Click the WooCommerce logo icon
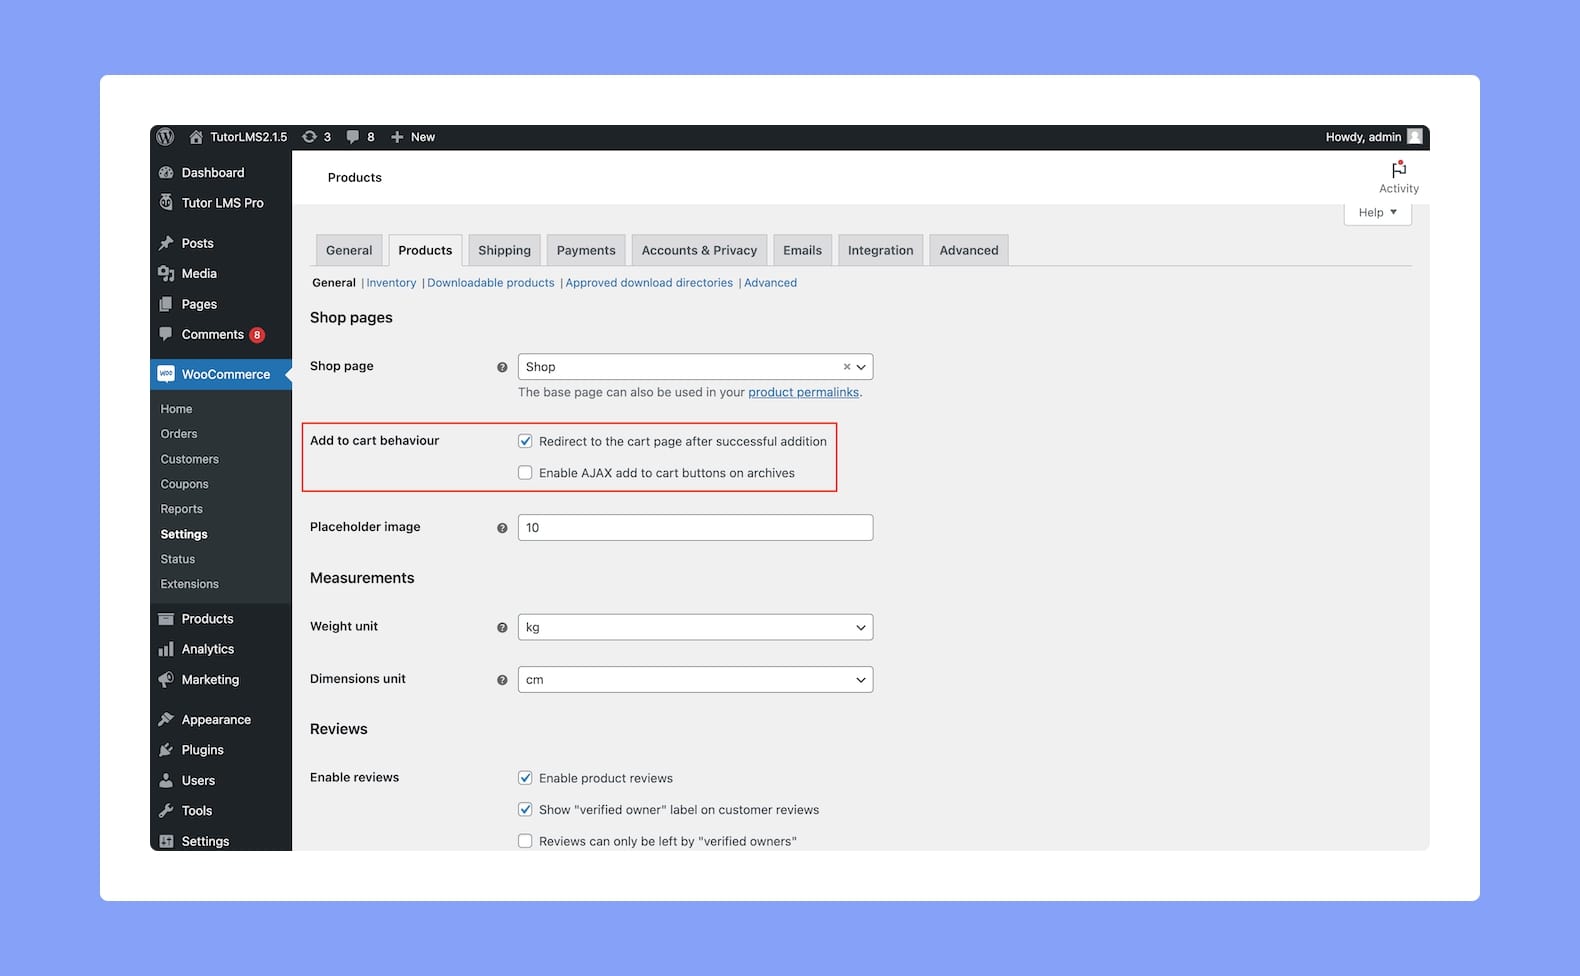 [x=166, y=374]
